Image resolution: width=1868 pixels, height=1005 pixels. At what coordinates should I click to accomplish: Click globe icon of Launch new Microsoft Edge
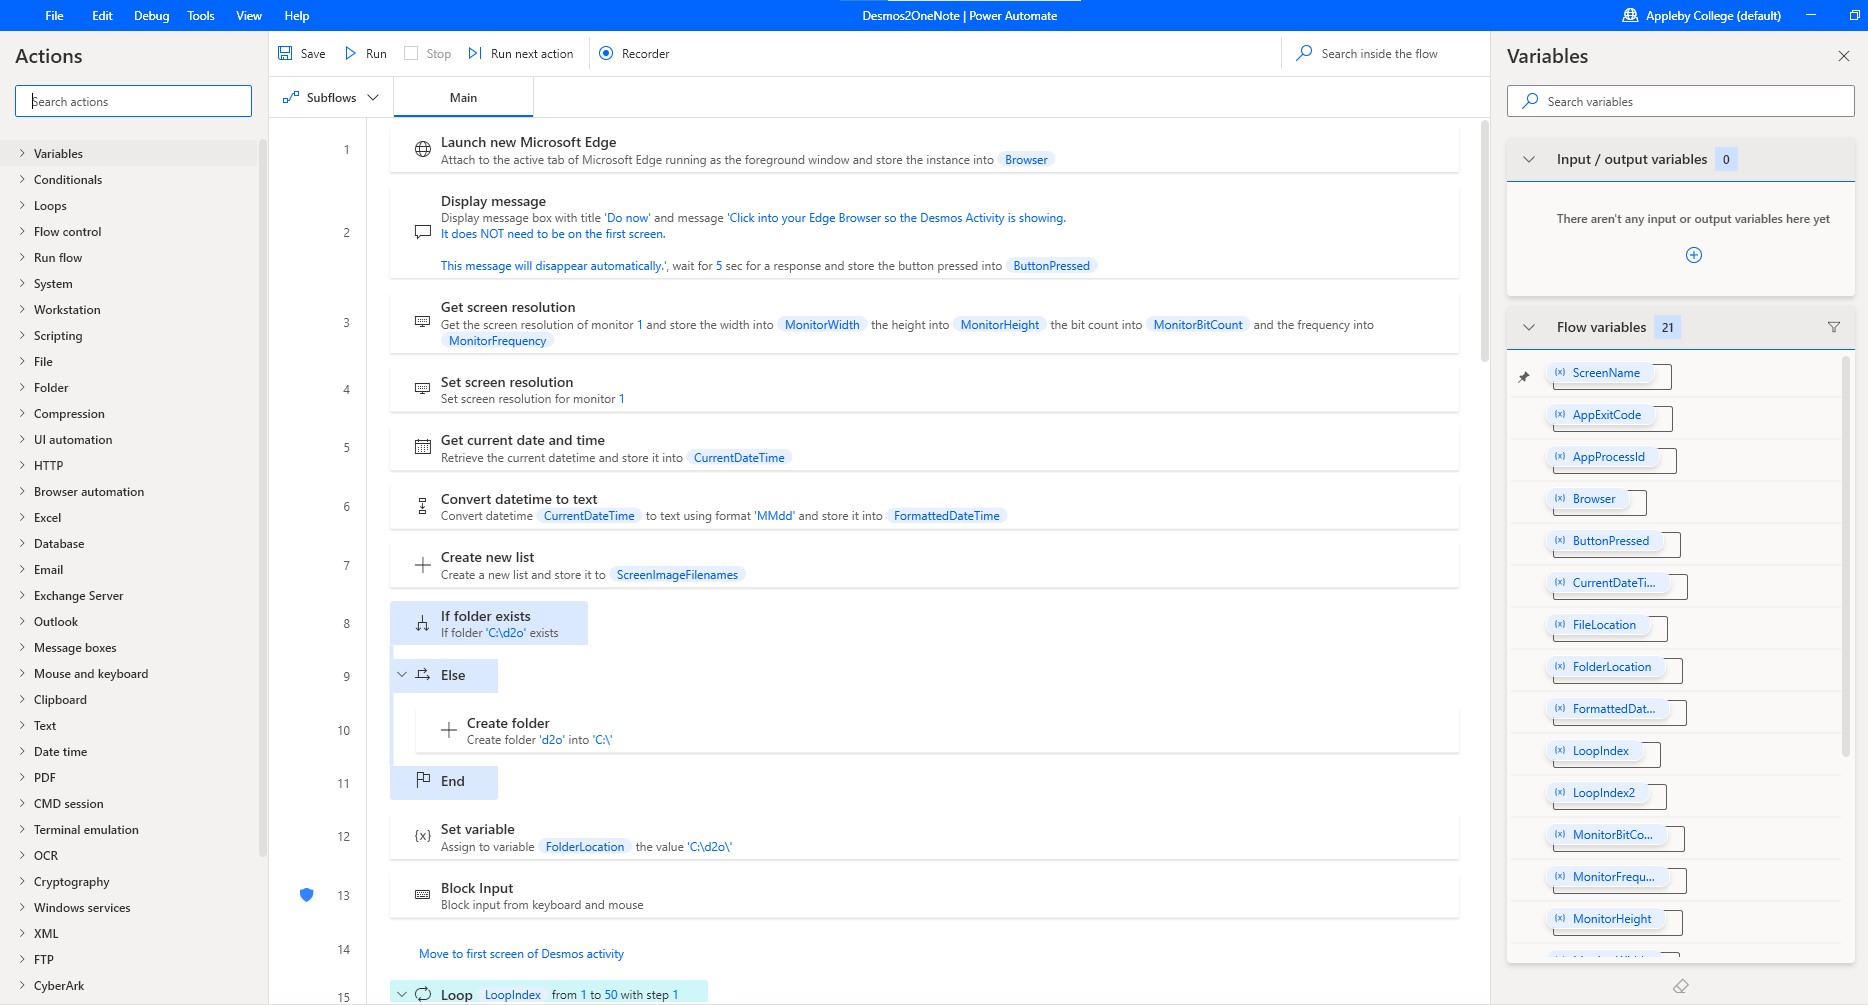click(x=422, y=150)
